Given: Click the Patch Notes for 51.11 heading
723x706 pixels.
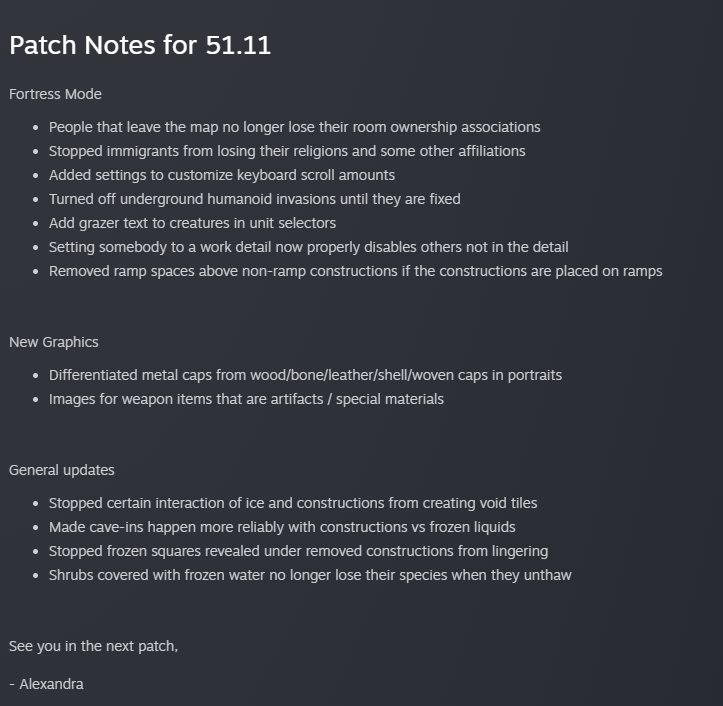Looking at the screenshot, I should pyautogui.click(x=140, y=45).
